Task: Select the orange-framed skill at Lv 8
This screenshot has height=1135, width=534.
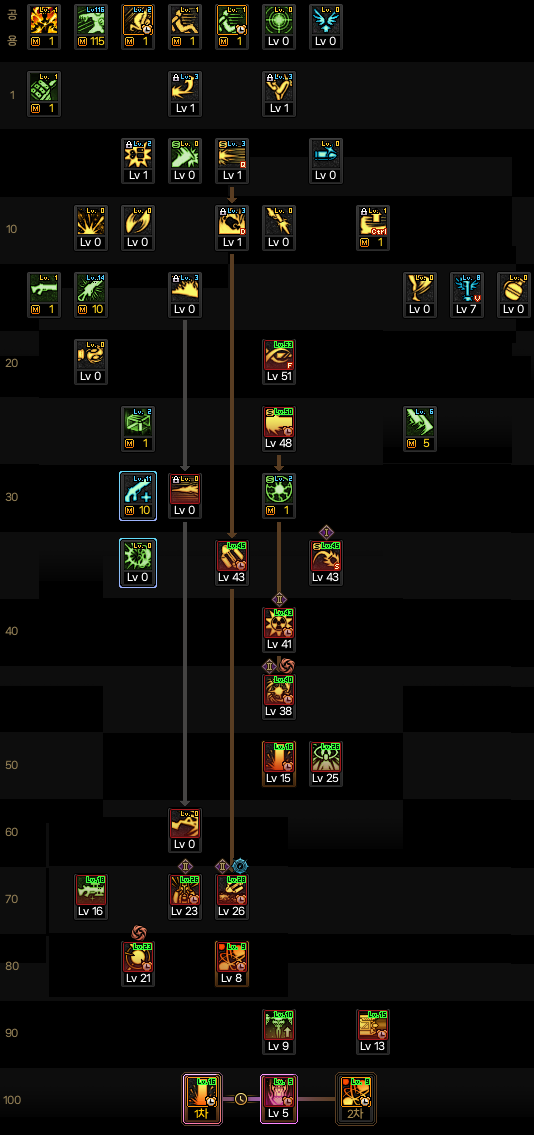Action: pos(232,963)
